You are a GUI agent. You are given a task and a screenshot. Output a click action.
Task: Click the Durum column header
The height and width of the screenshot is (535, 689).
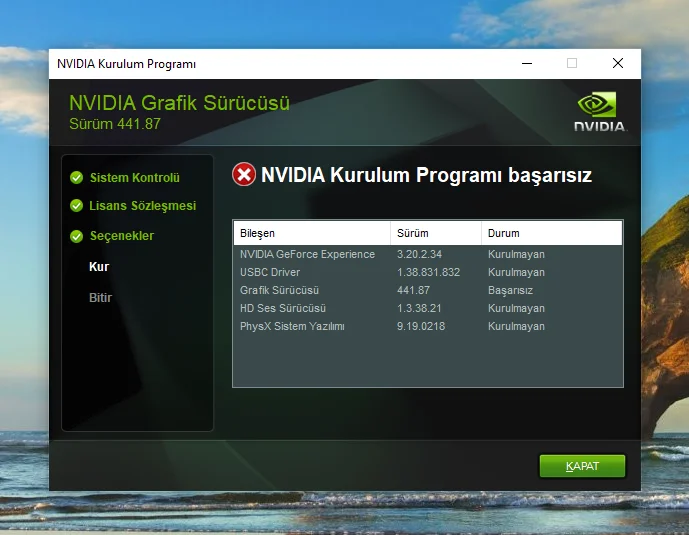551,233
